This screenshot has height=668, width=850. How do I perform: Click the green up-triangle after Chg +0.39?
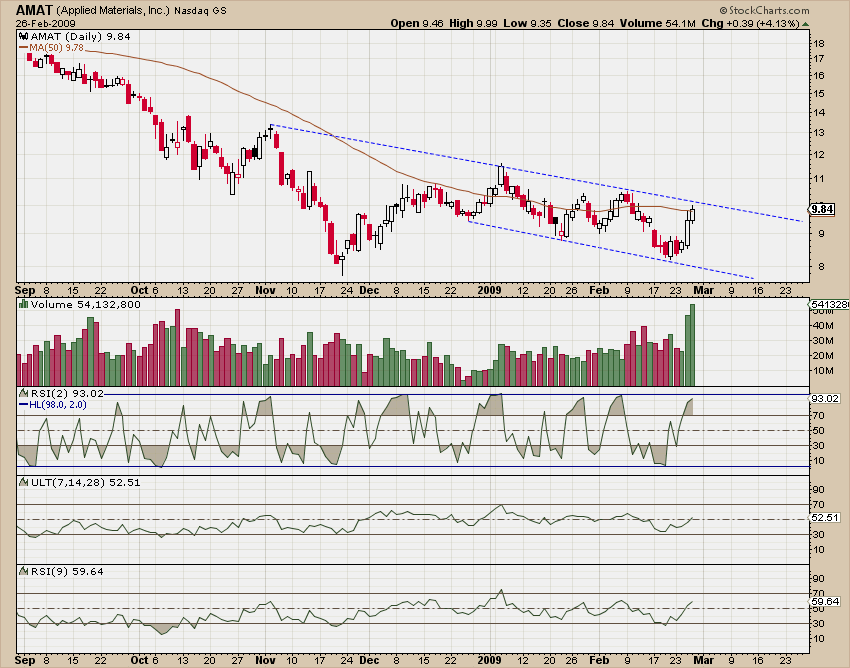[x=806, y=24]
